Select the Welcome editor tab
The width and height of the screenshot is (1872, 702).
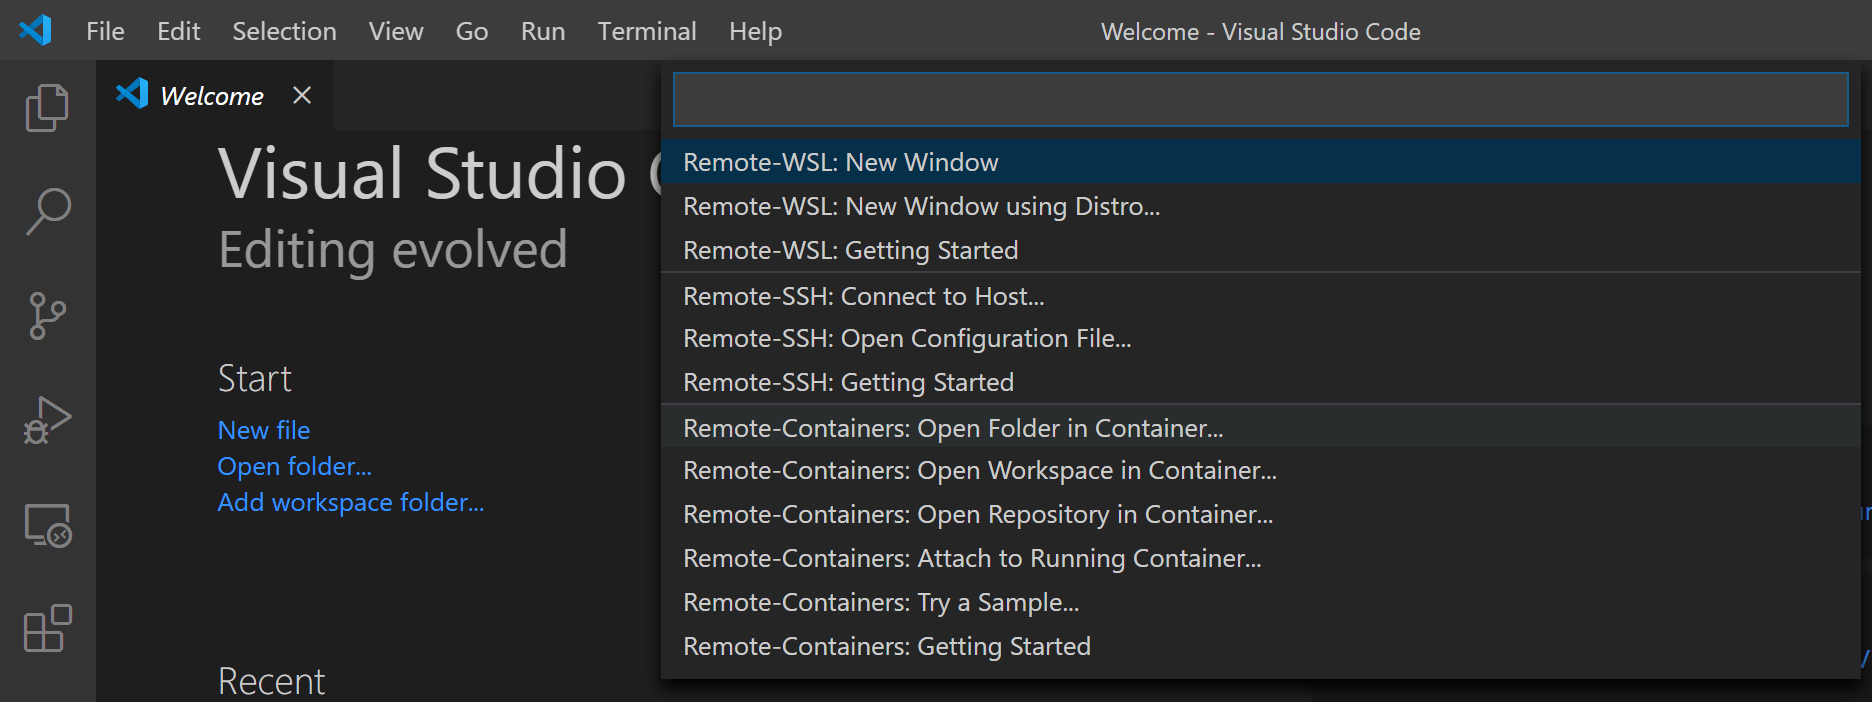point(215,95)
